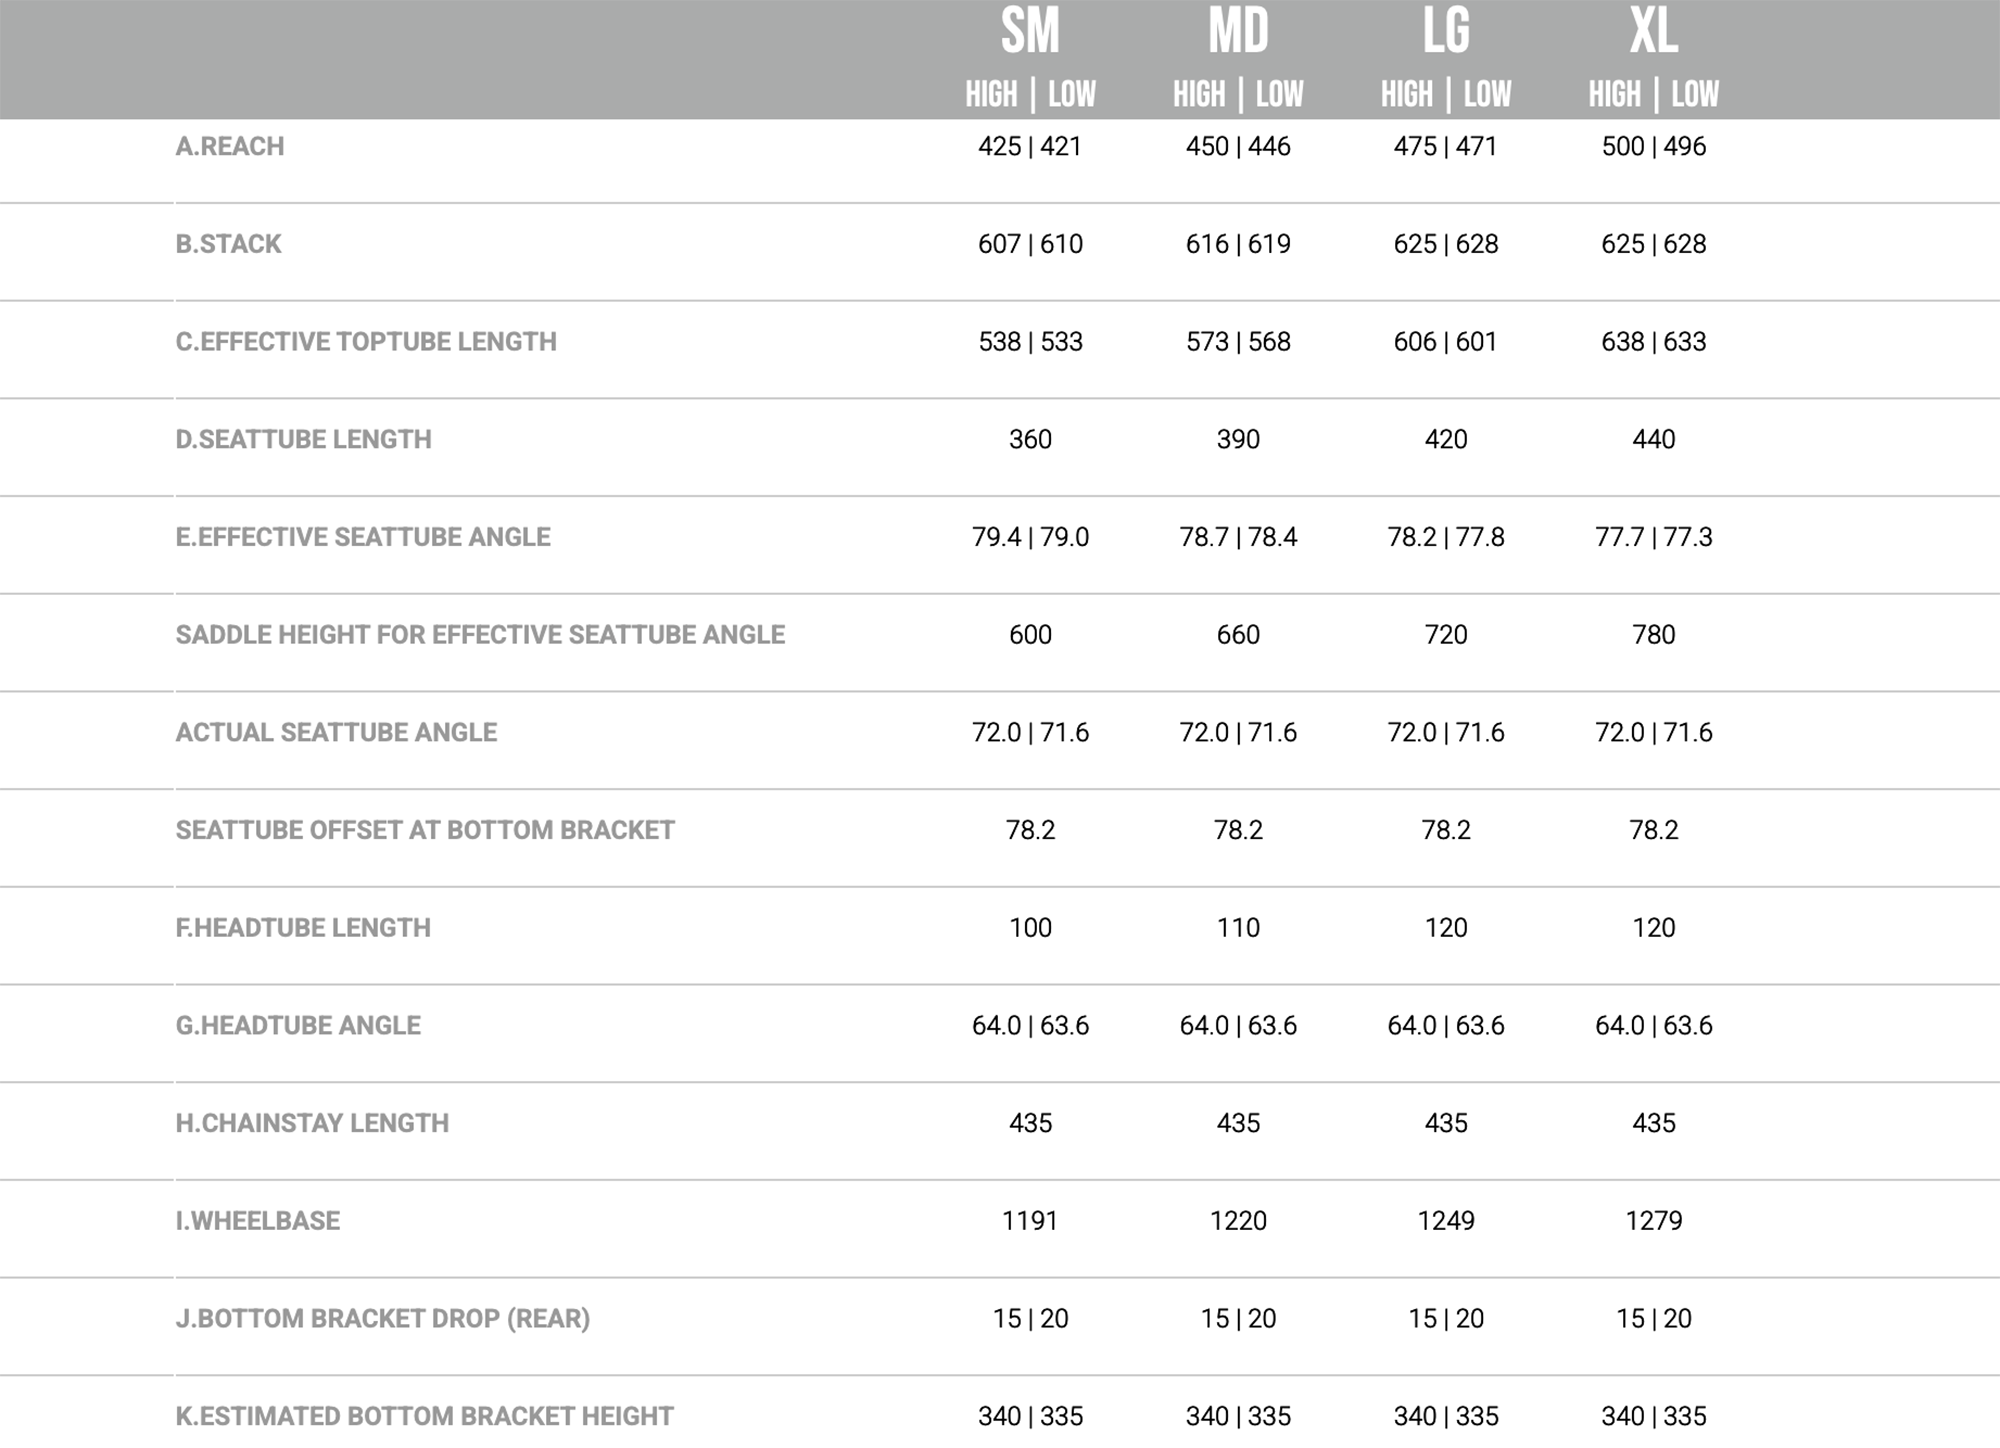
Task: Select the C.EFFECTIVE TOPTUBE LENGTH label
Action: (366, 342)
